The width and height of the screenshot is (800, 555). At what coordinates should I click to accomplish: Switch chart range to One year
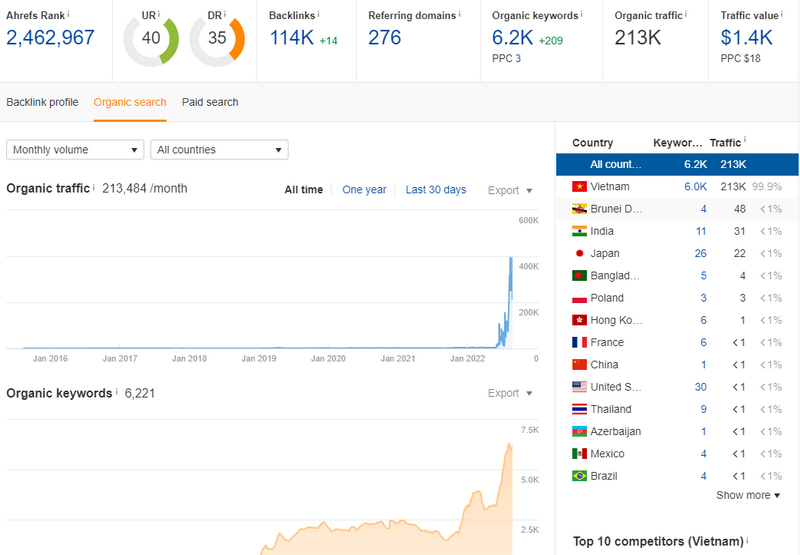coord(364,190)
